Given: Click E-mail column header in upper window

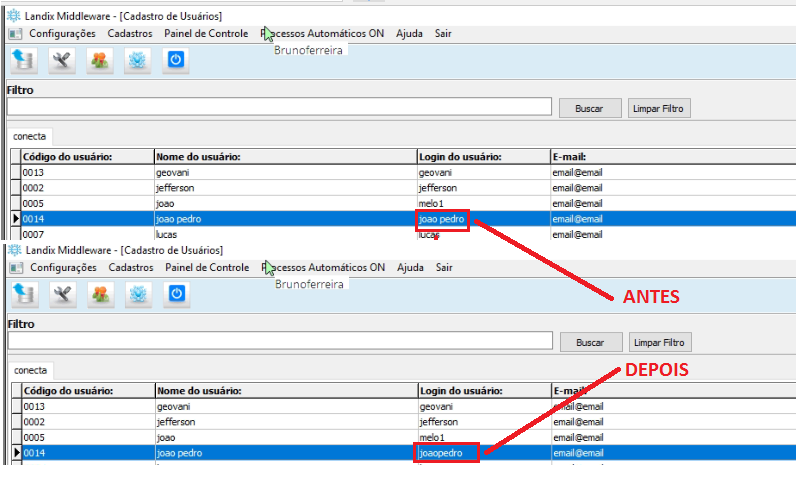Looking at the screenshot, I should click(x=673, y=157).
